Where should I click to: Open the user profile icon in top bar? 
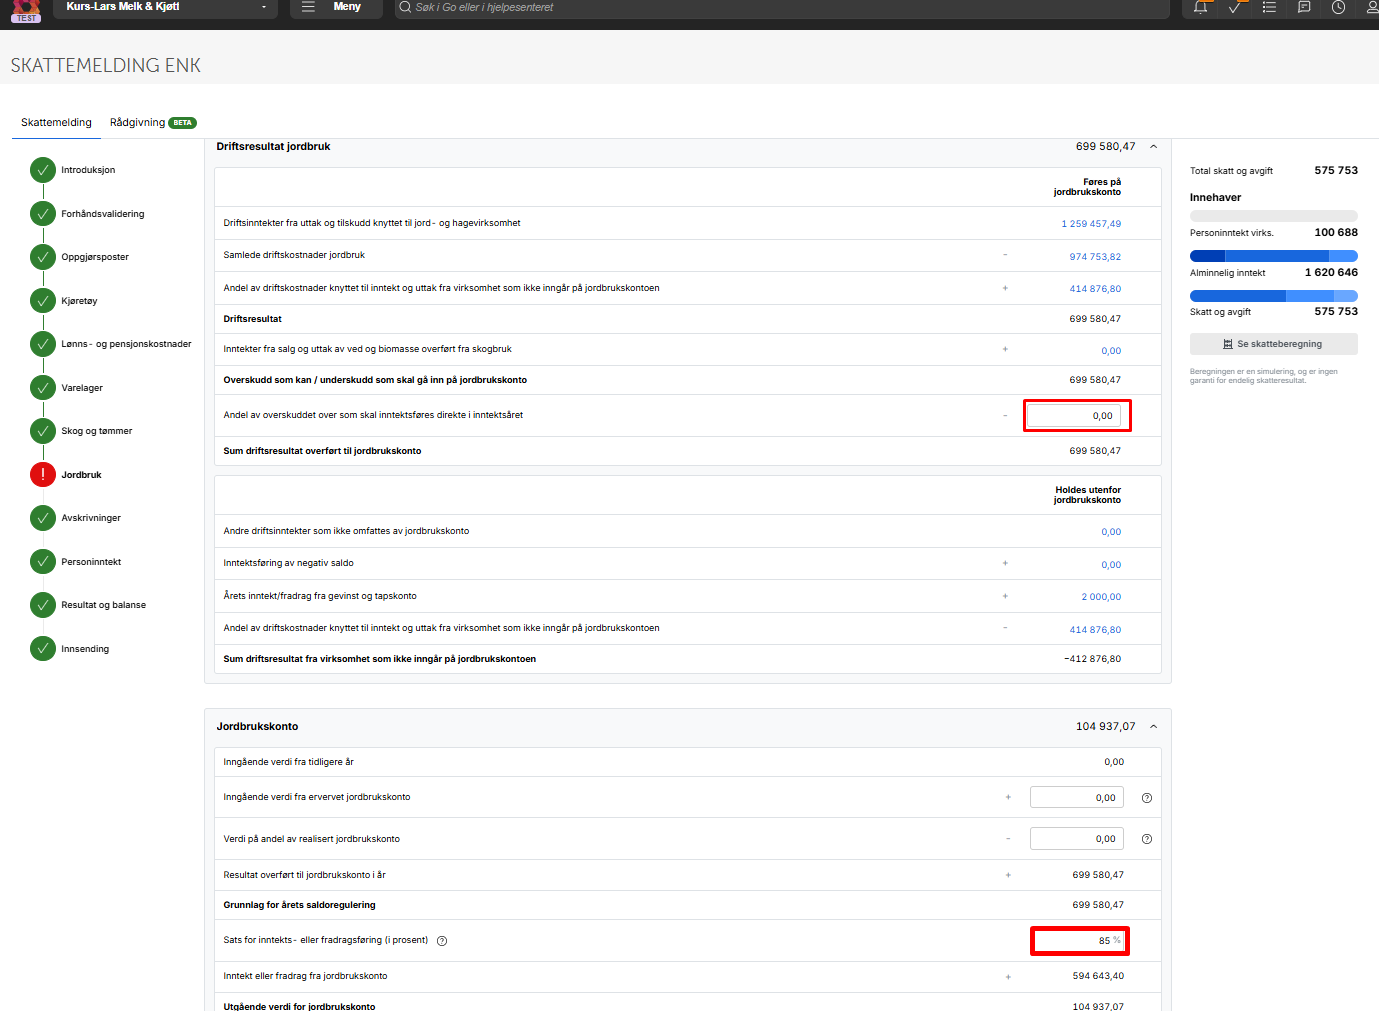(1372, 7)
